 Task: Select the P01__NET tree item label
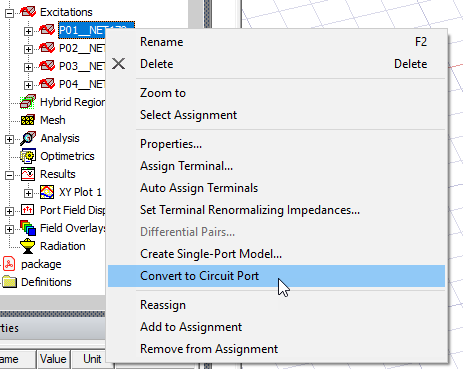tap(82, 30)
